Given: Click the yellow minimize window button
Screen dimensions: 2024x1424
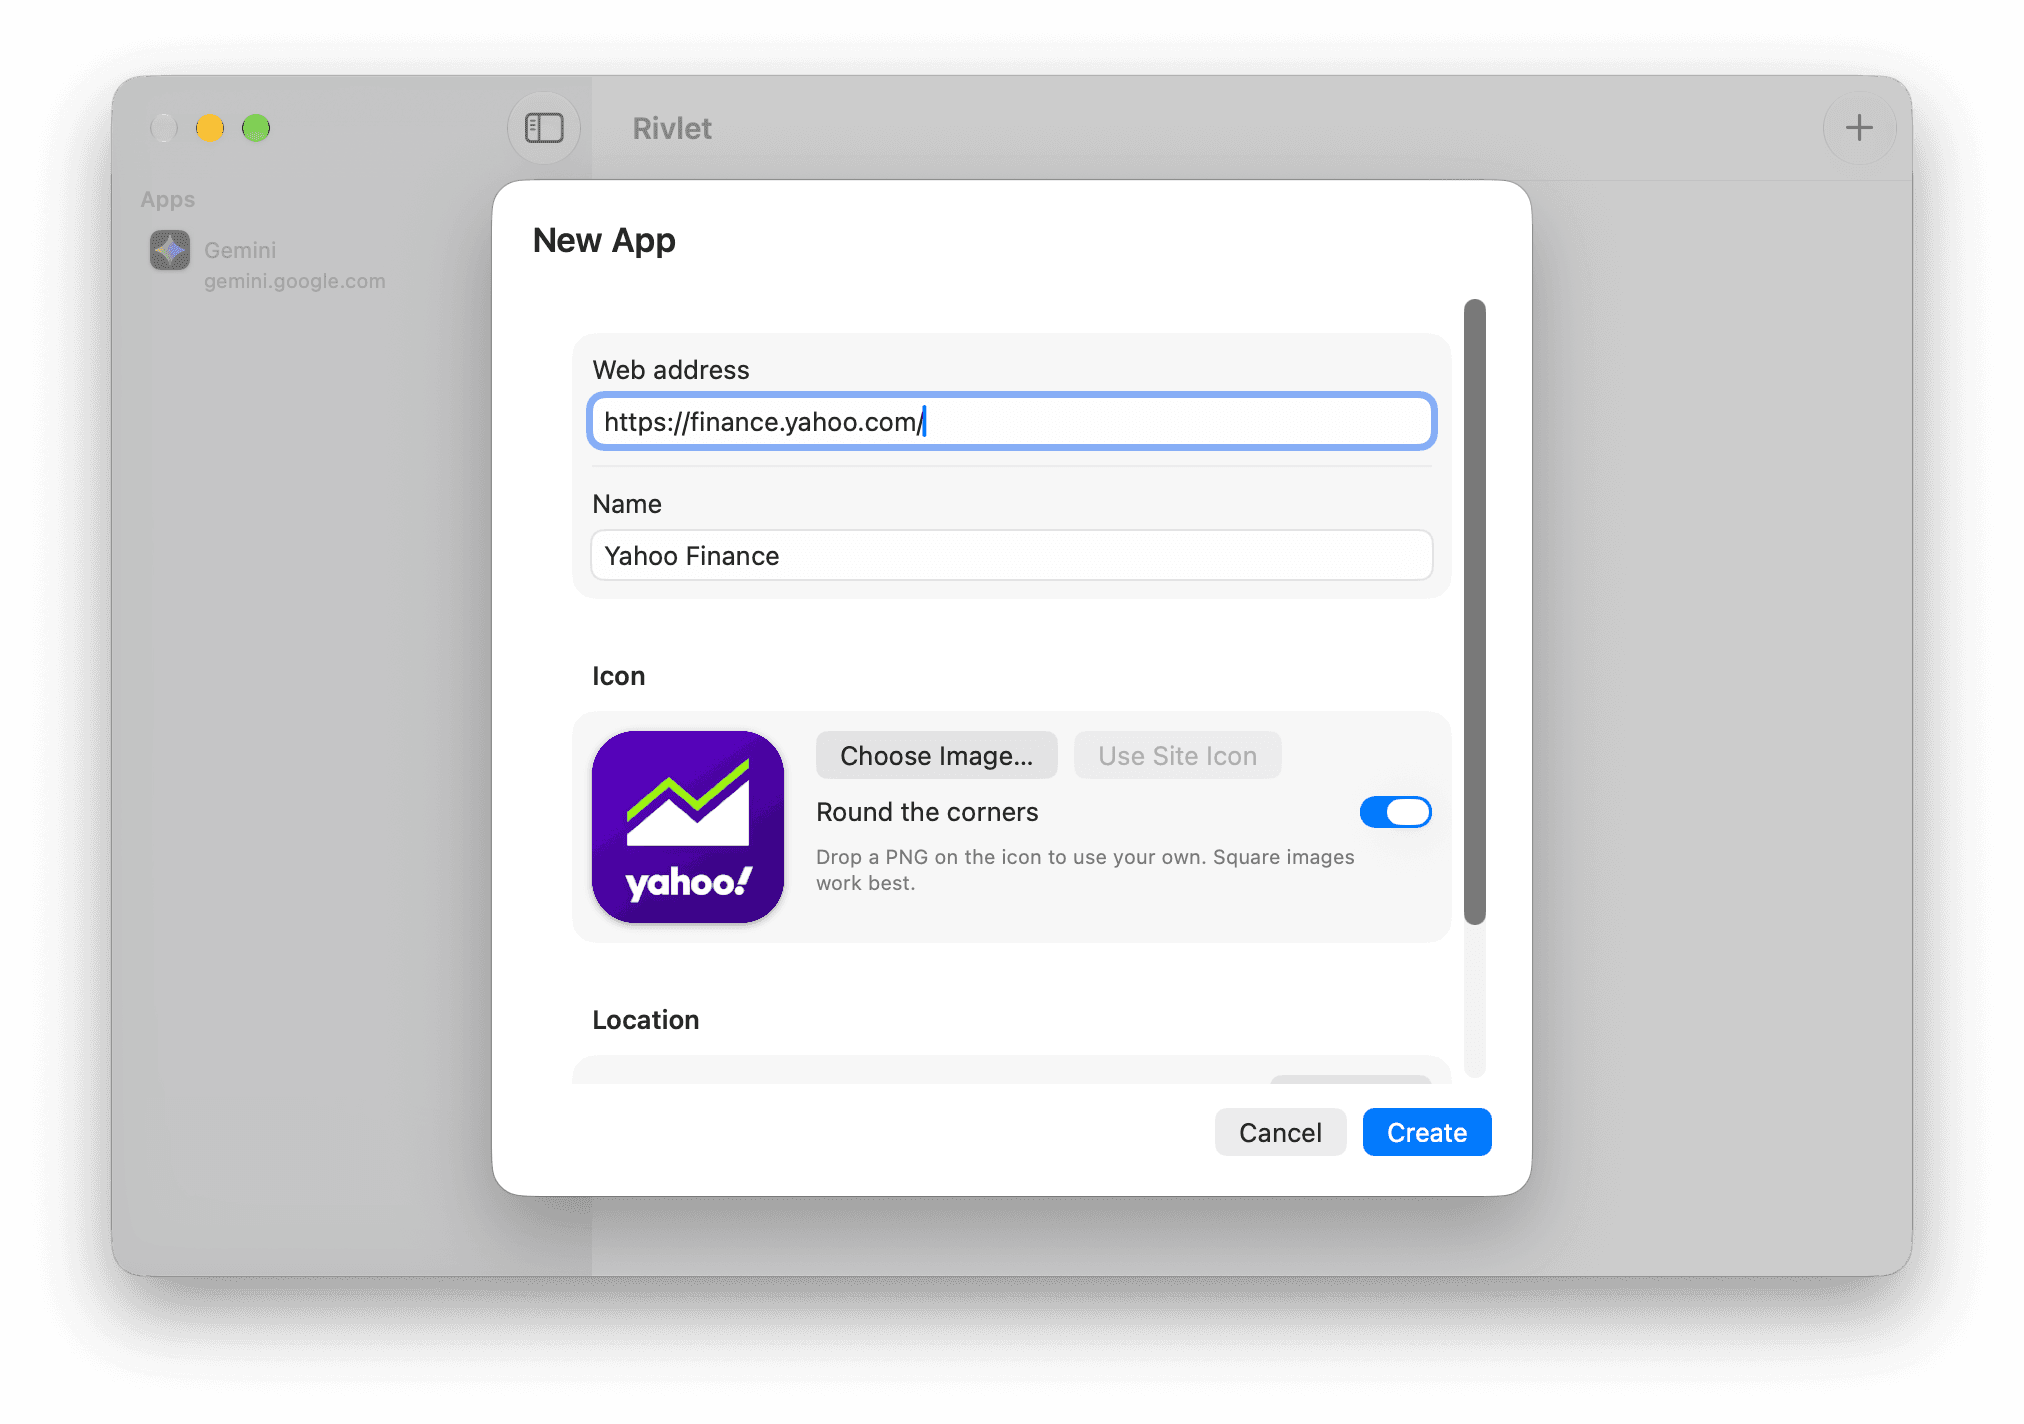Looking at the screenshot, I should (x=210, y=128).
